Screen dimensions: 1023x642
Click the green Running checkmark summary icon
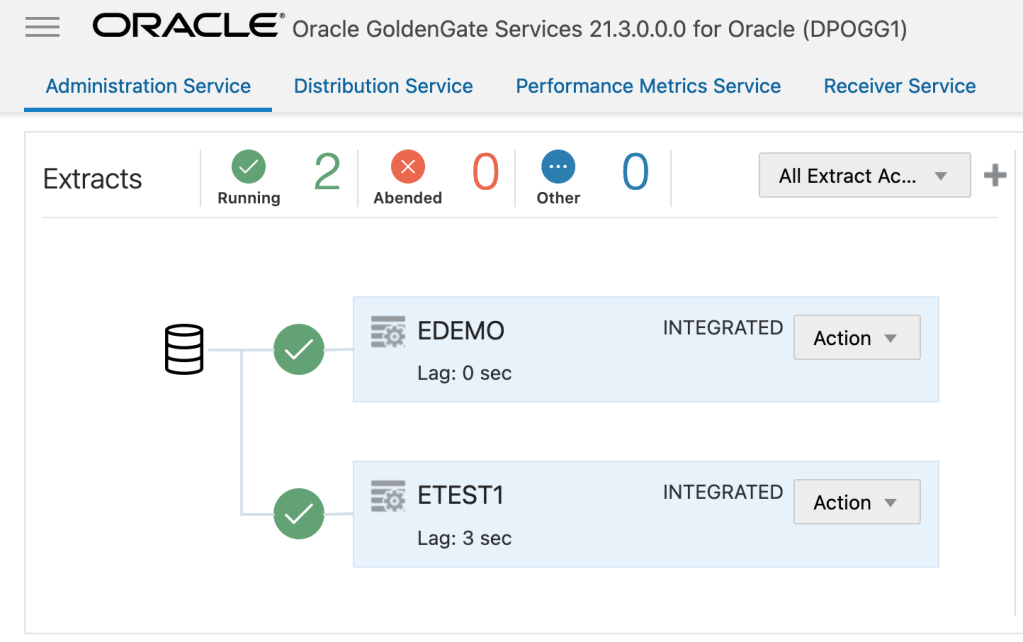(248, 165)
